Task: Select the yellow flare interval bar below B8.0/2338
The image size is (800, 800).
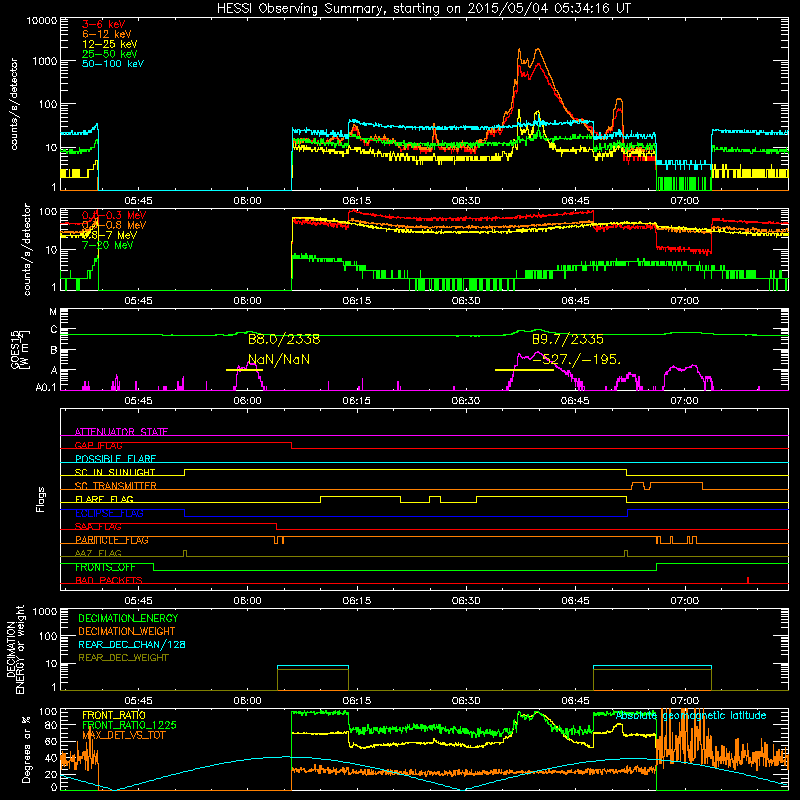Action: coord(244,370)
